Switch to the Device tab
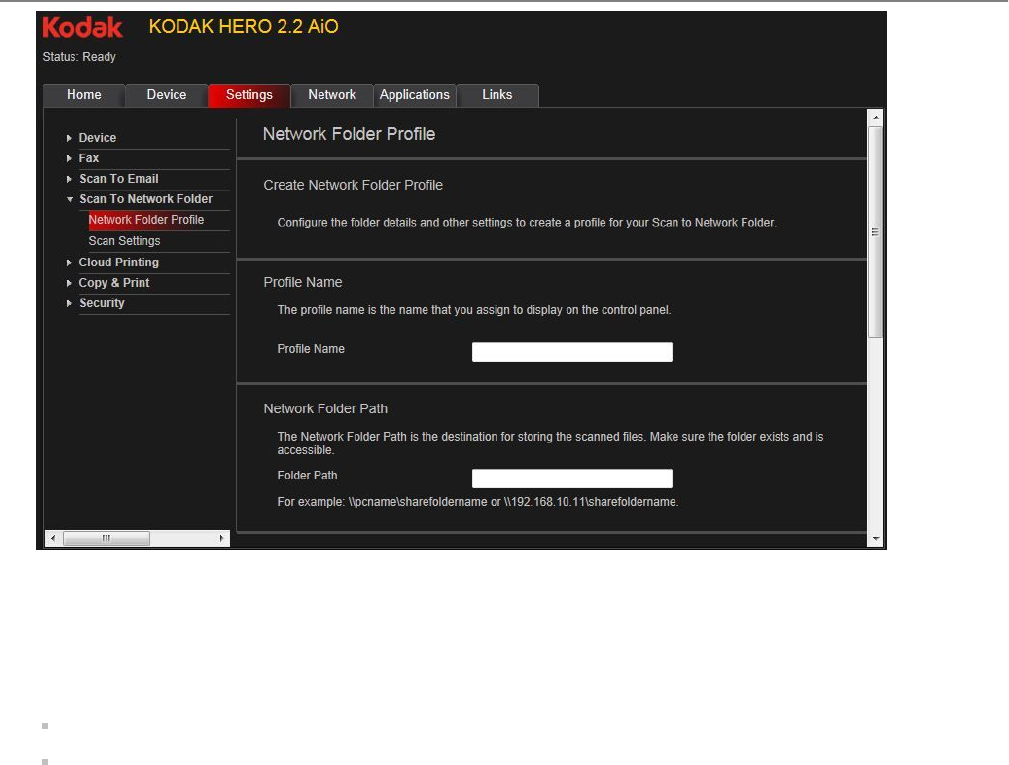The image size is (1009, 765). click(166, 95)
